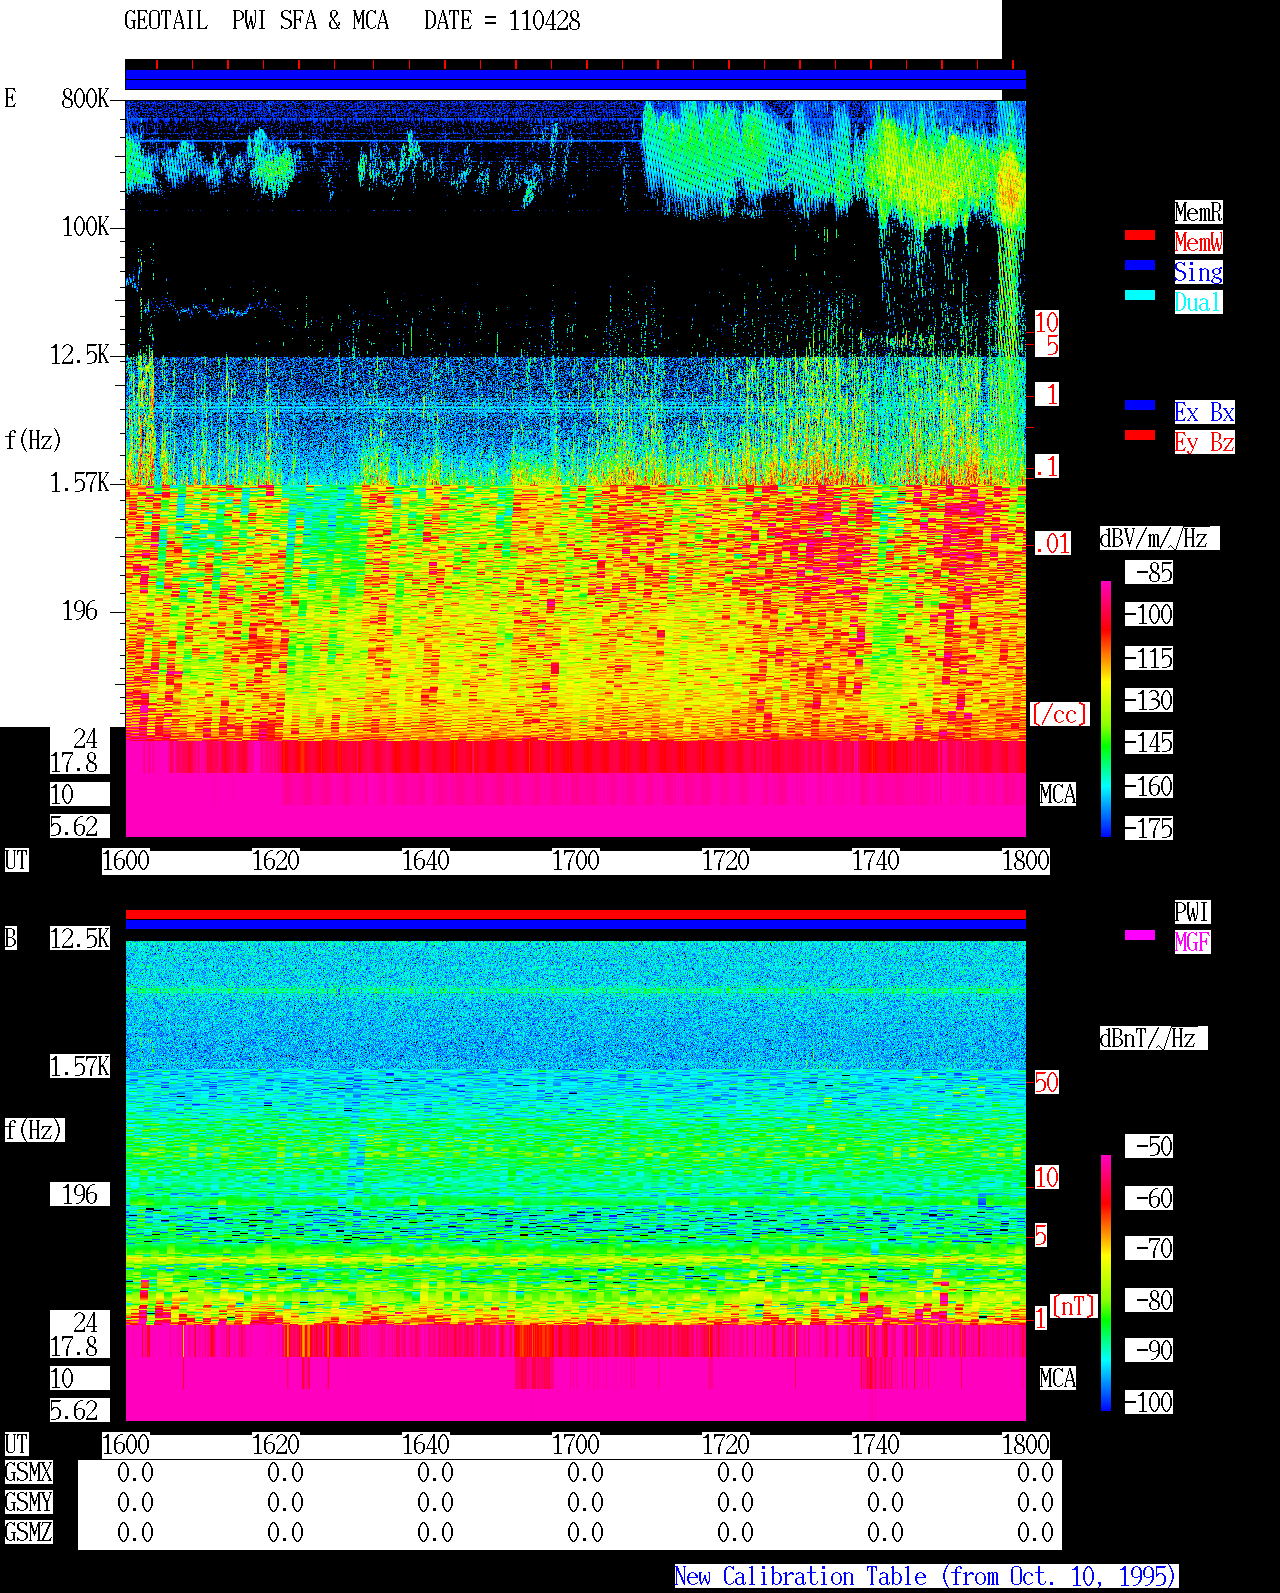
Task: Click the -90 magnetic colorbar value
Action: [1150, 1350]
